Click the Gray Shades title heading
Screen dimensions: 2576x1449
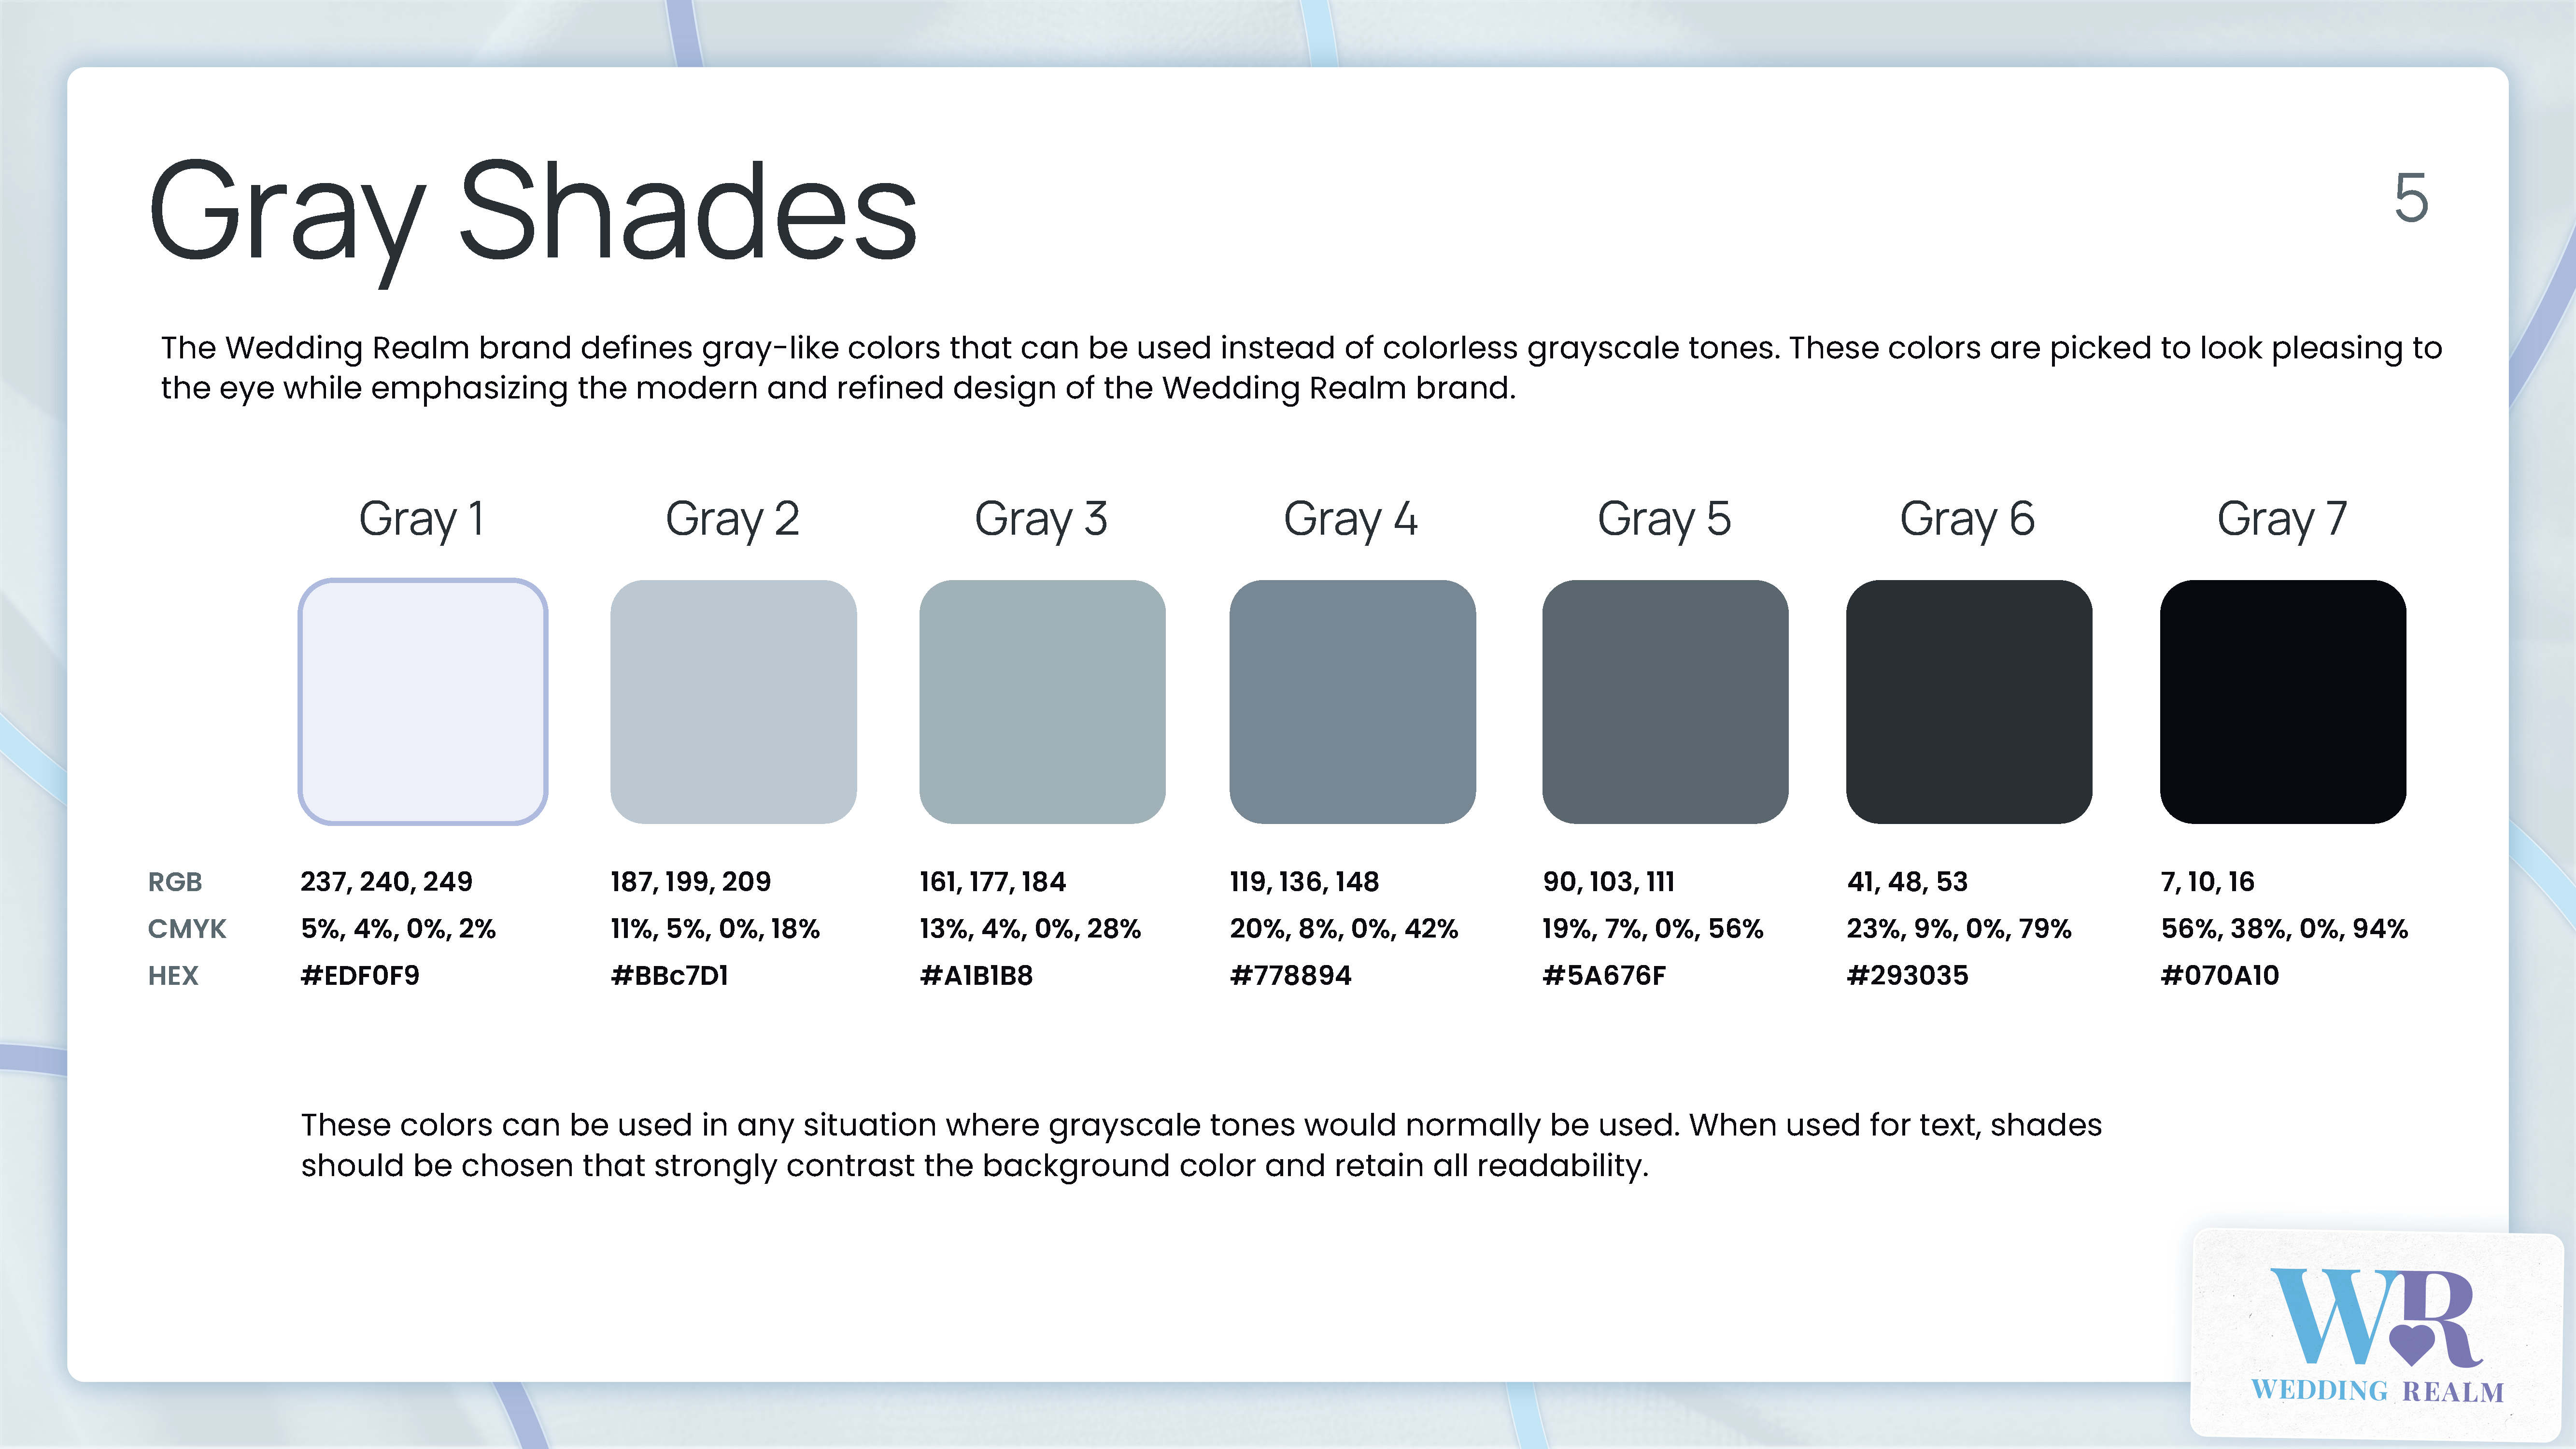point(533,212)
